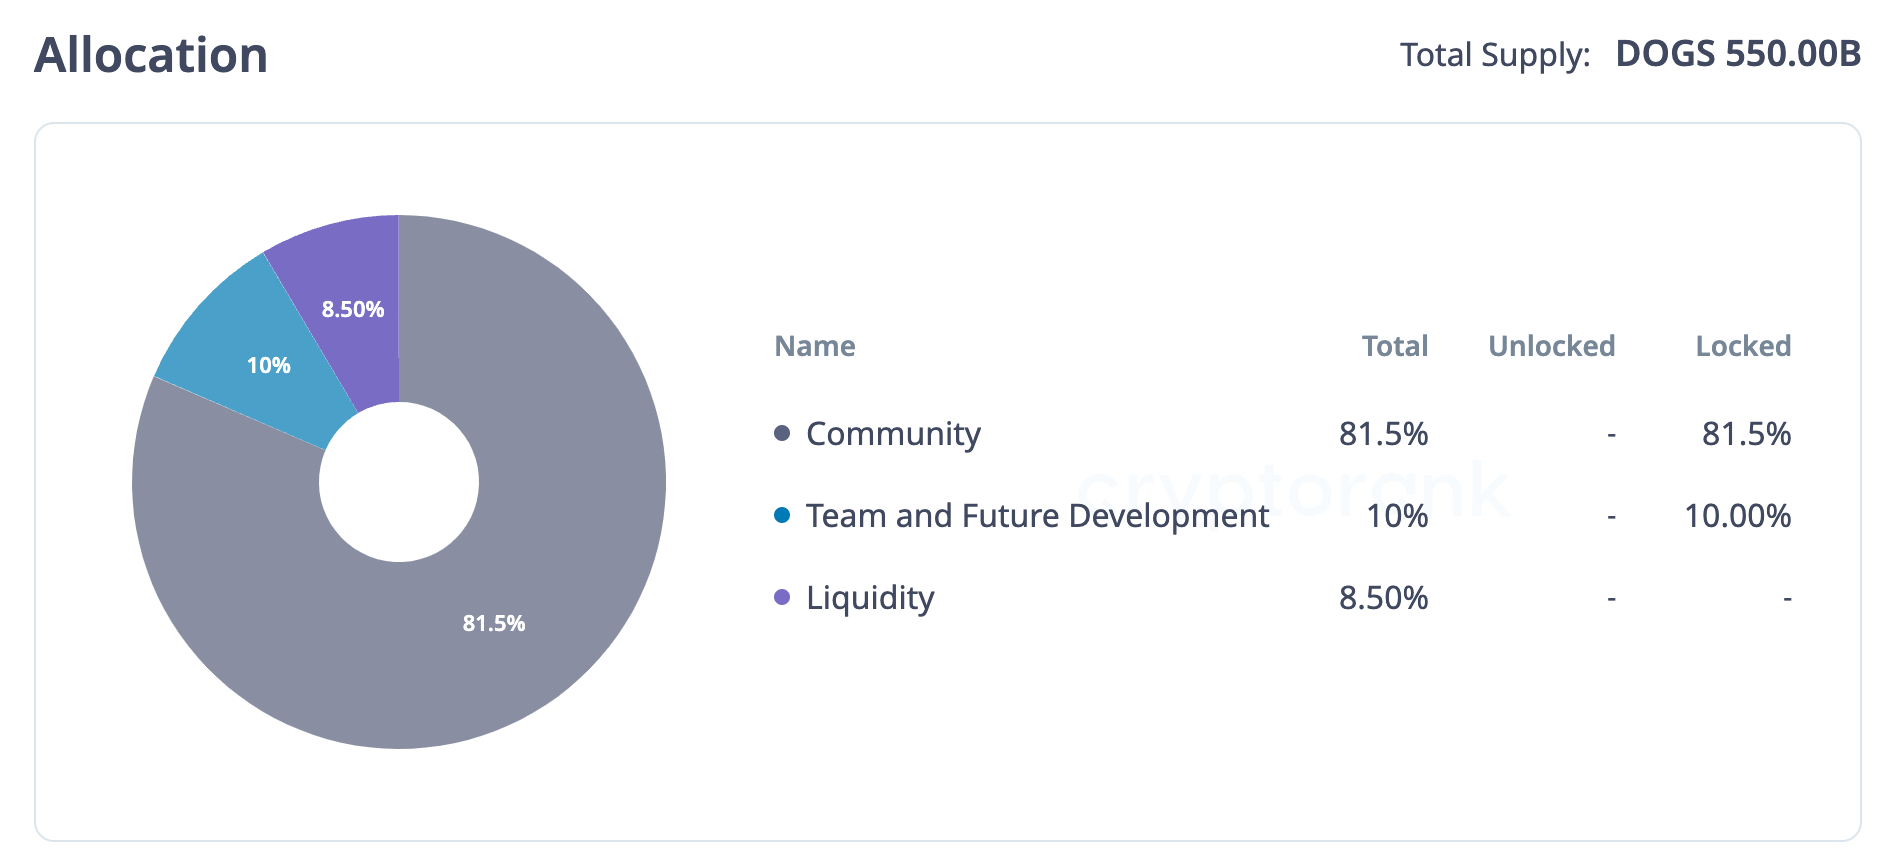The width and height of the screenshot is (1880, 862).
Task: Click the Allocation heading
Action: point(151,55)
